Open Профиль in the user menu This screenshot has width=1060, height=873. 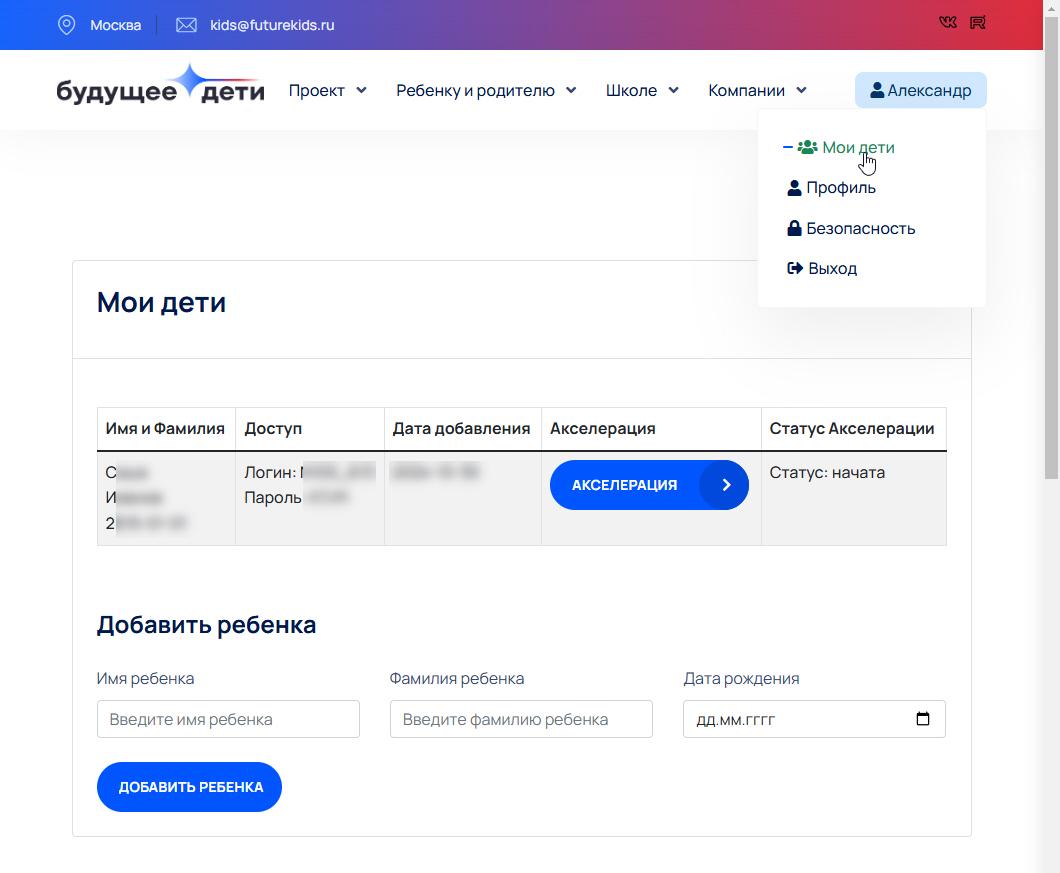tap(840, 187)
